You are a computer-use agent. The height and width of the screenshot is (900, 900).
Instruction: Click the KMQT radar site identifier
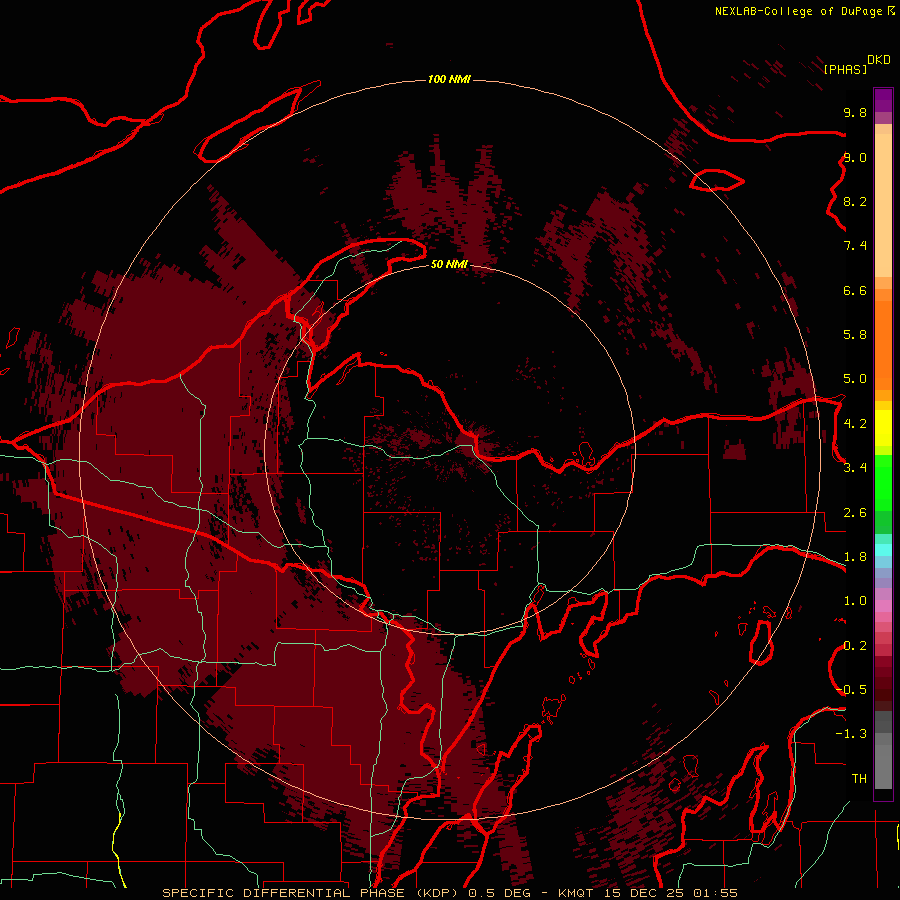tap(575, 893)
